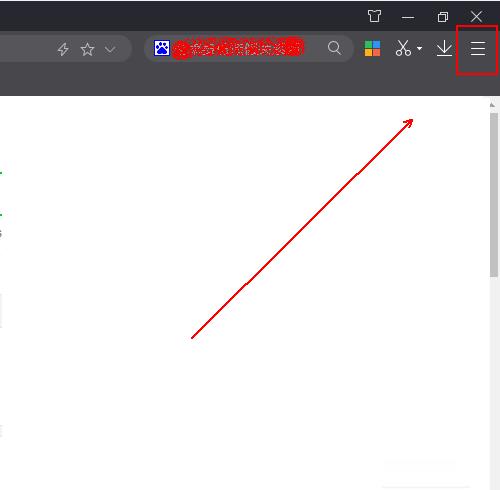
Task: Click the Baidu paw search engine icon
Action: [162, 48]
